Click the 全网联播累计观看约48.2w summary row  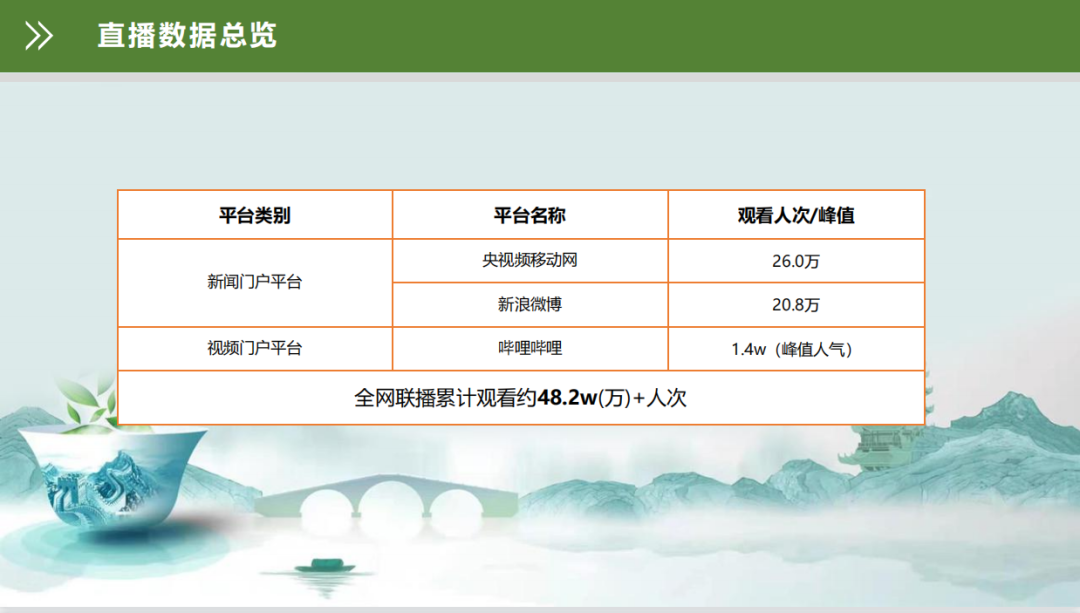(x=520, y=397)
